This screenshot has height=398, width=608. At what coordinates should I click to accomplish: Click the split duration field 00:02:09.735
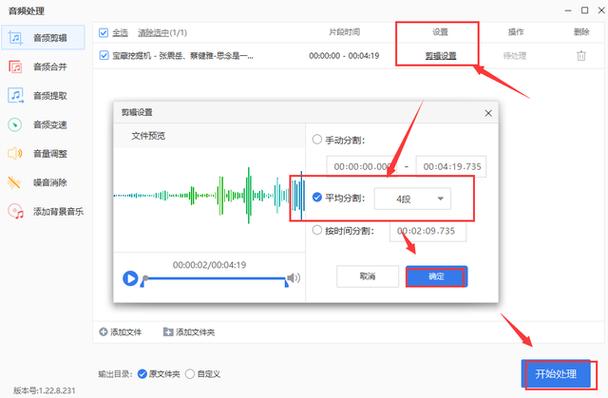pos(428,231)
